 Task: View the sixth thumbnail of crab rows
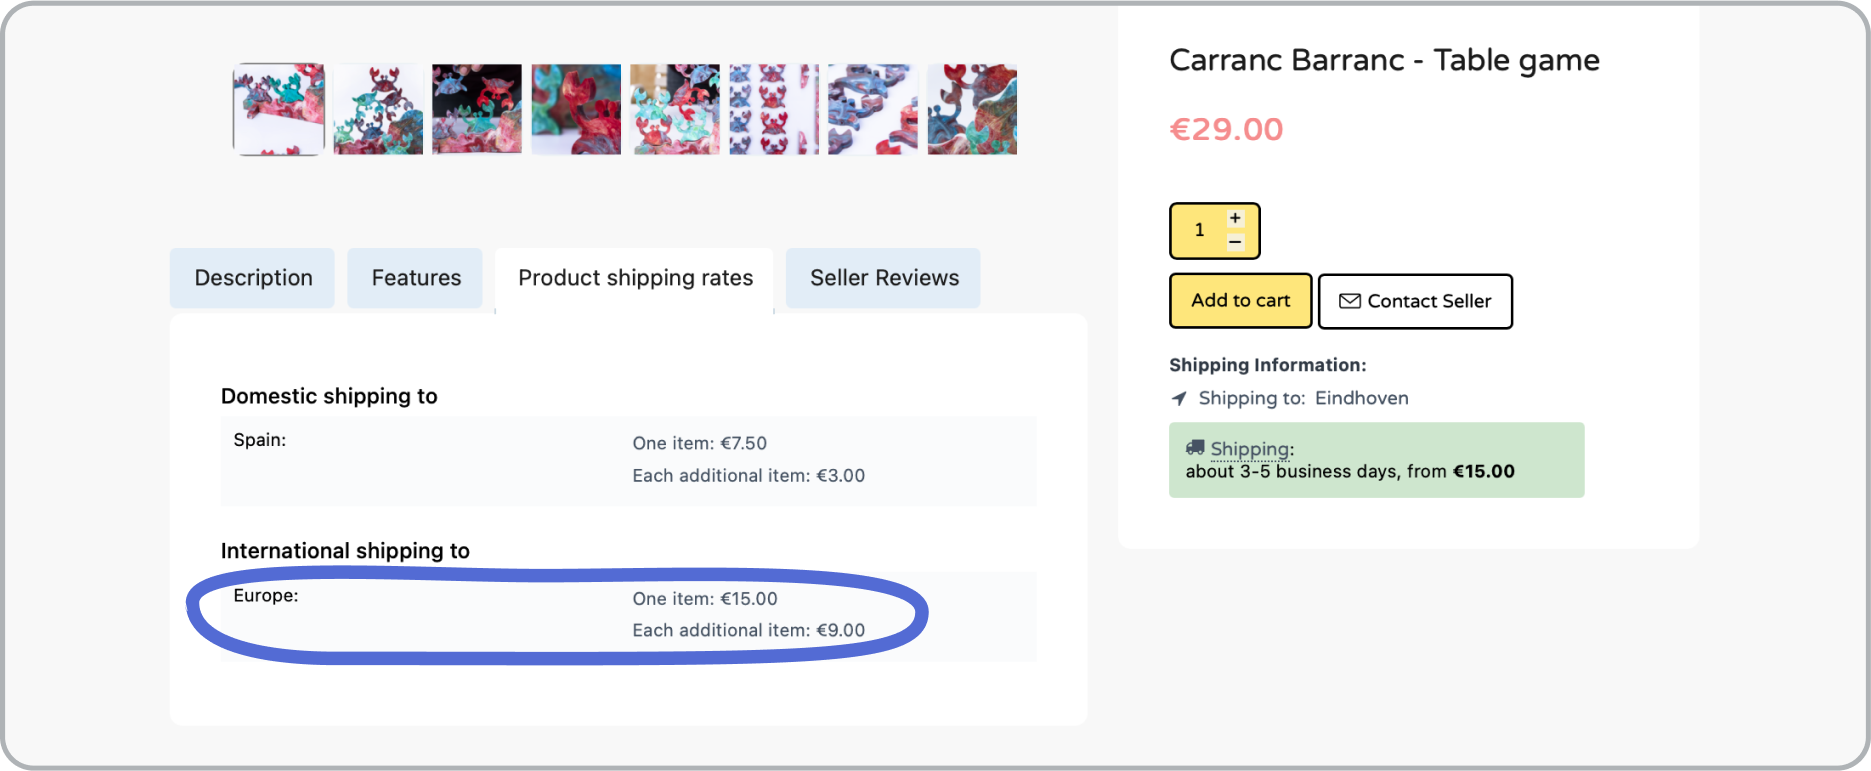click(x=774, y=110)
